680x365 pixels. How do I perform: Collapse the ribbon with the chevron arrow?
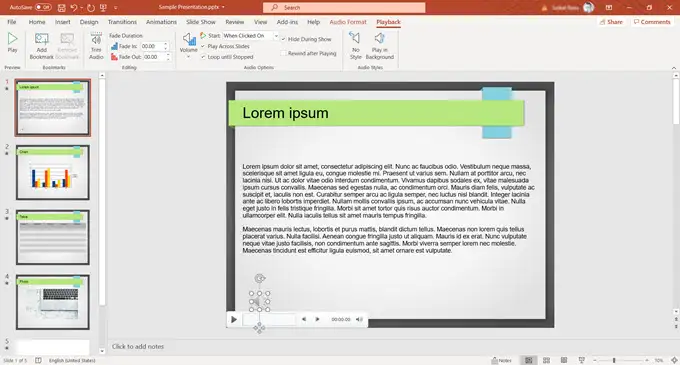[x=674, y=68]
